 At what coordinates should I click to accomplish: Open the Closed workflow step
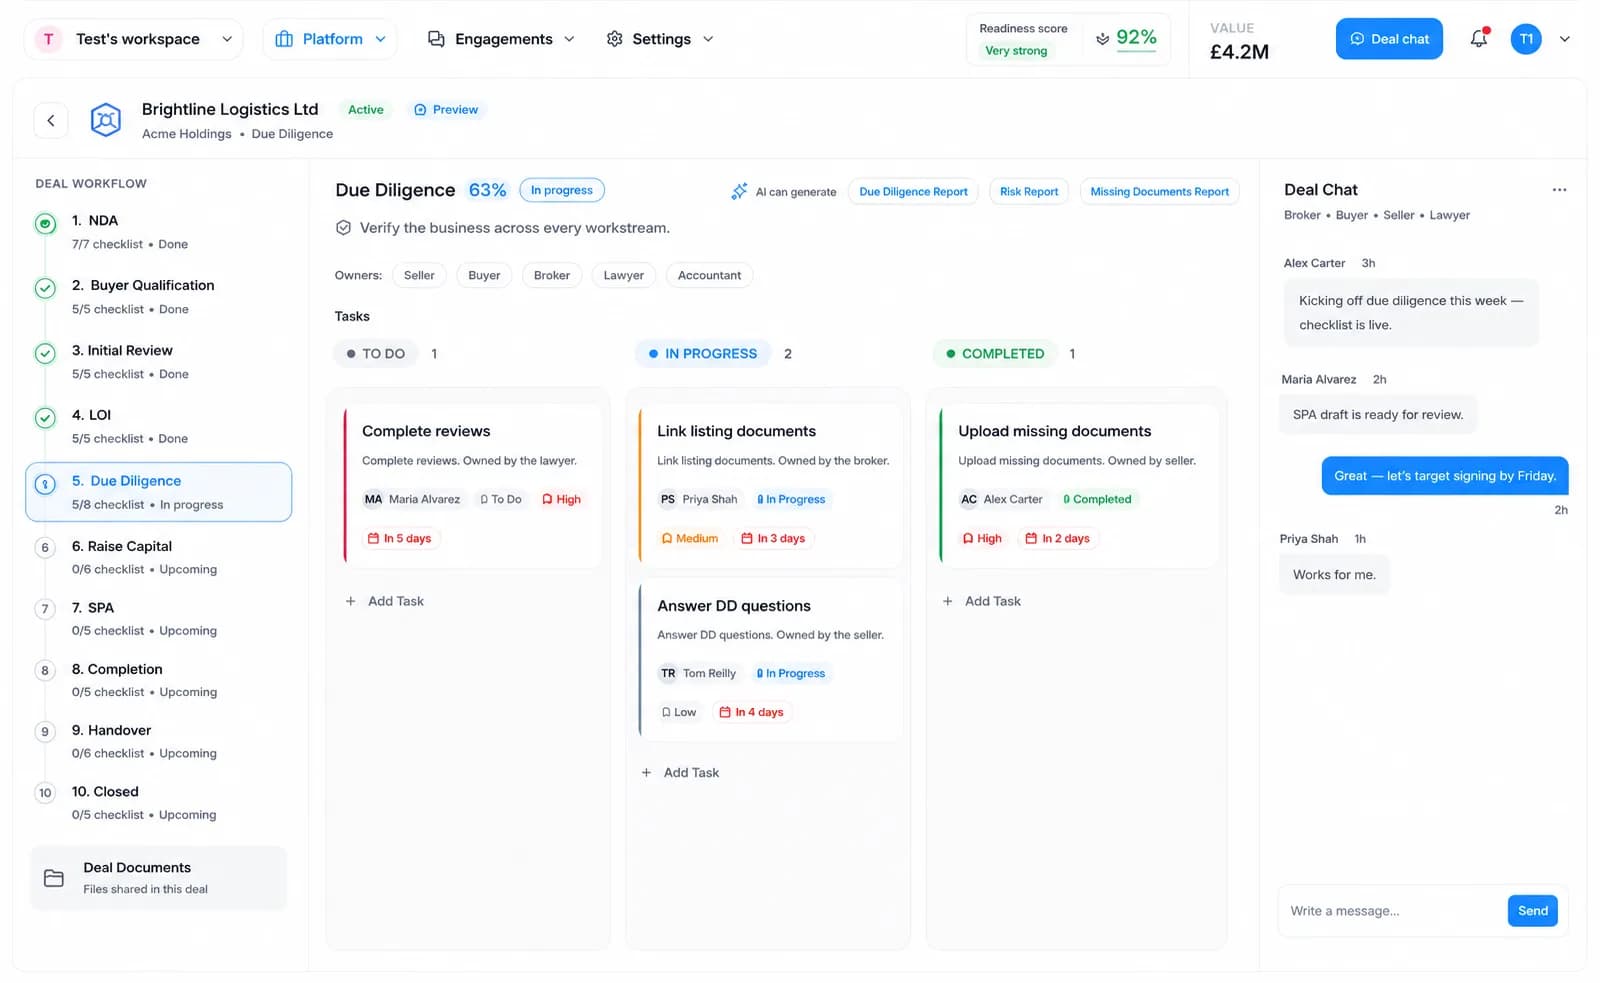160,802
